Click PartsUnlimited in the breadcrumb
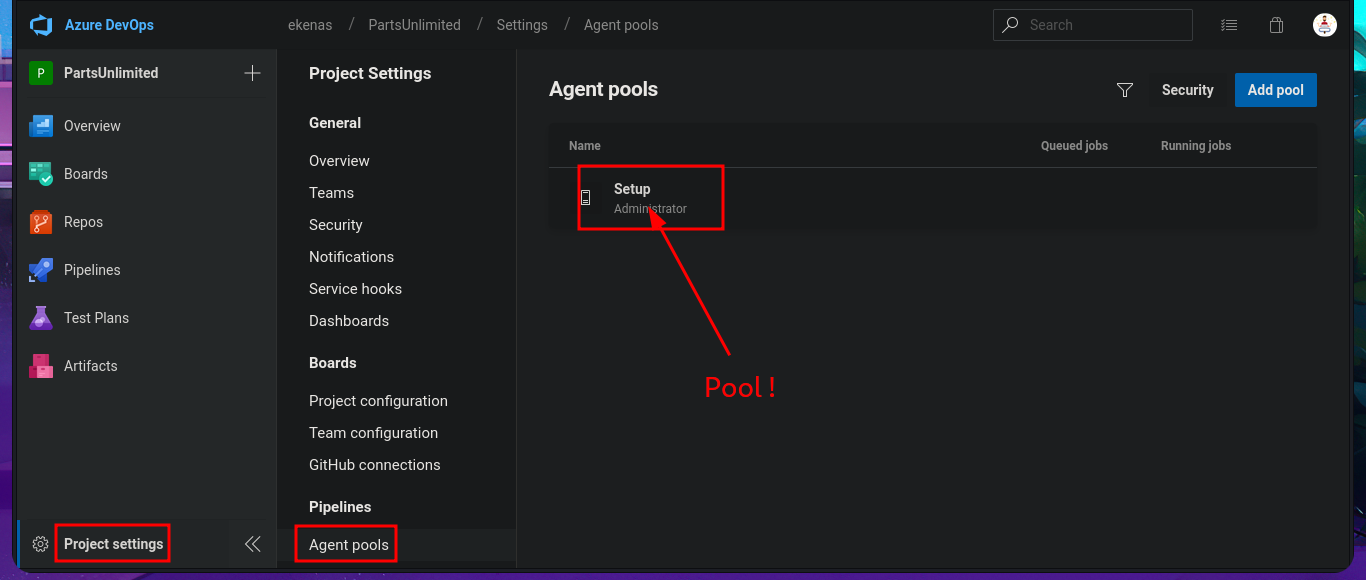Screen dimensions: 1366x580 tap(414, 25)
